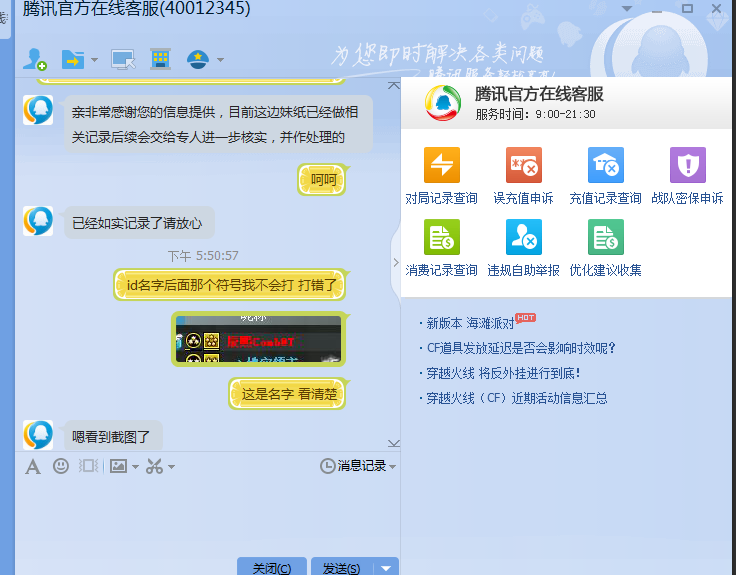Open dropdown next to police cap icon
This screenshot has width=736, height=575.
220,60
